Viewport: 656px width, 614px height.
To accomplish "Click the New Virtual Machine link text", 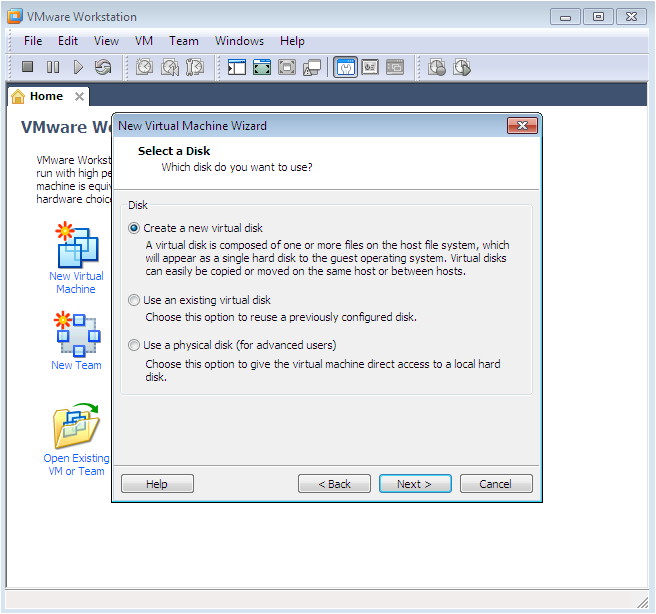I will [76, 283].
